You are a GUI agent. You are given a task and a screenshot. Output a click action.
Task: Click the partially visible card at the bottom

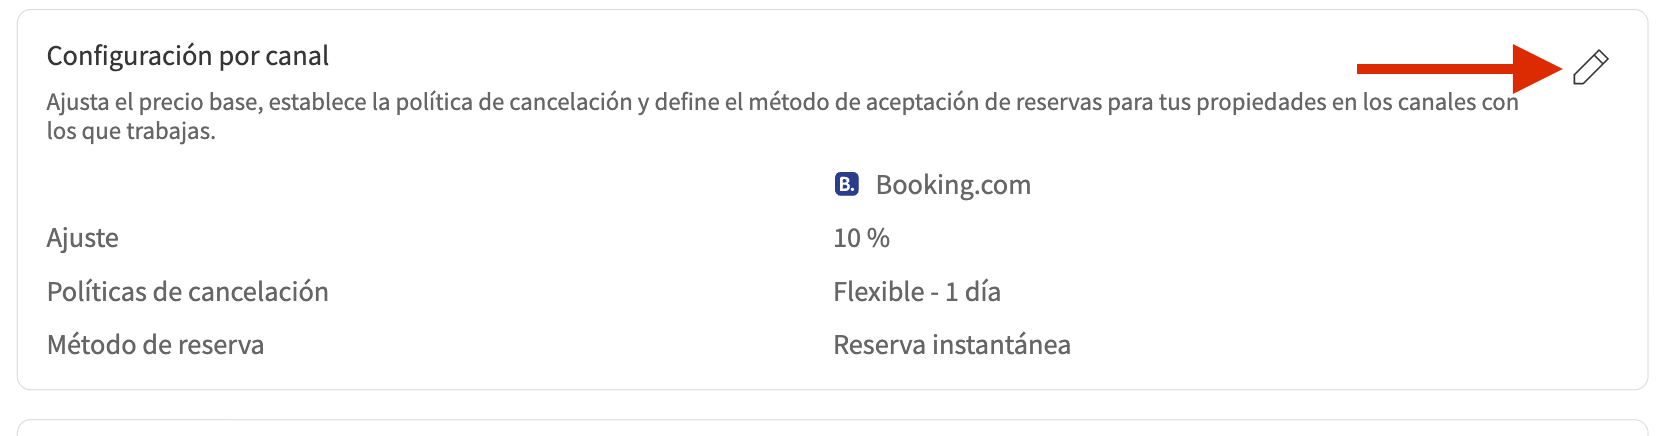832,428
